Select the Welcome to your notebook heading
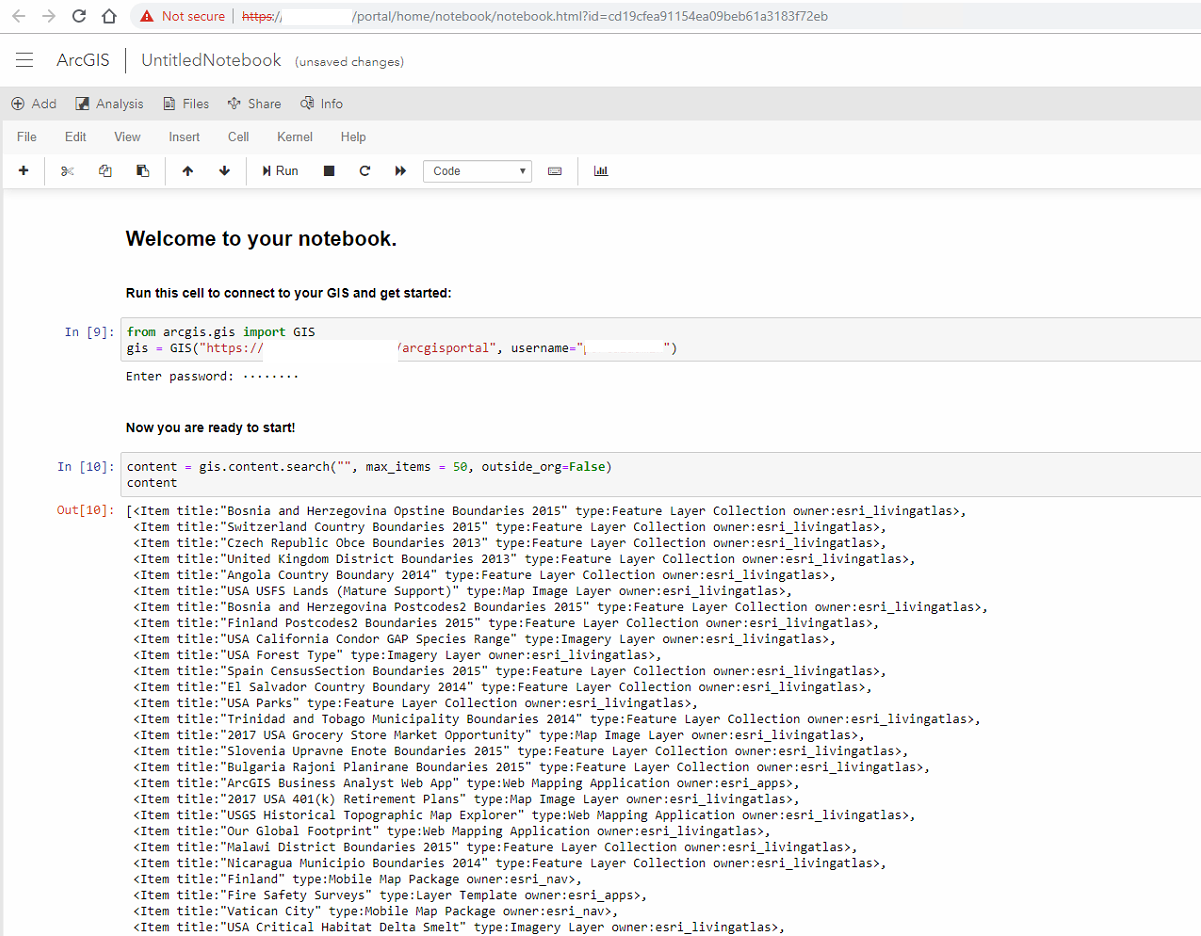Viewport: 1201px width, 936px height. click(261, 239)
